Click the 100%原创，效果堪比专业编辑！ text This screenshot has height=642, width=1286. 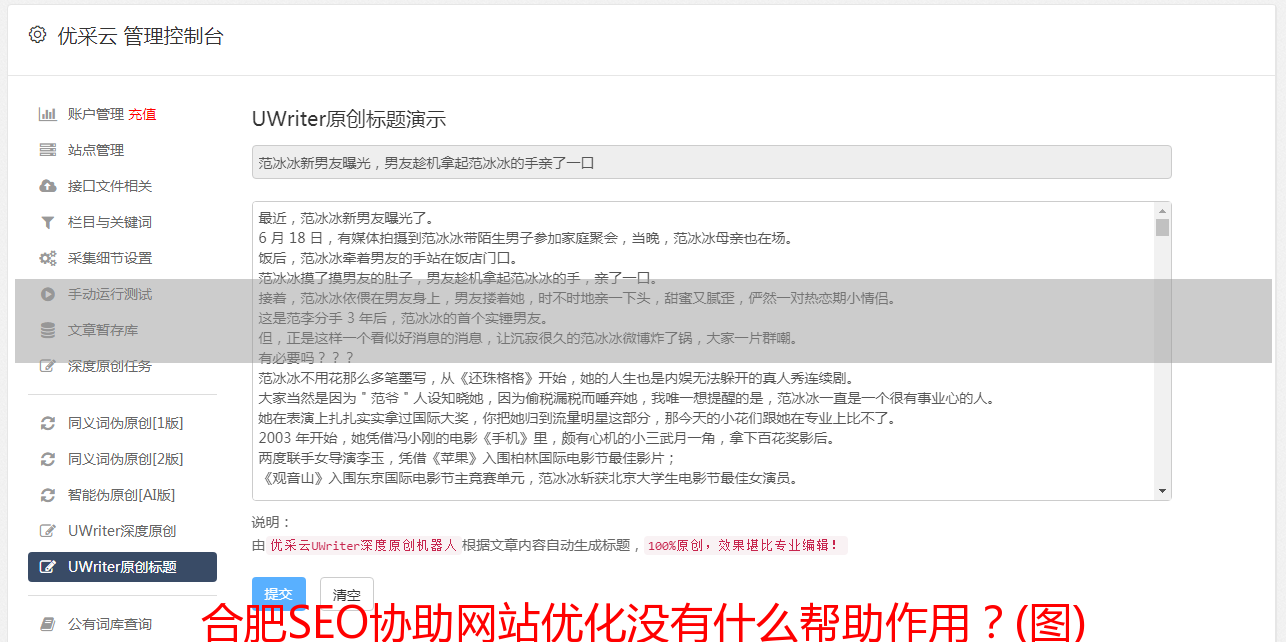coord(745,546)
